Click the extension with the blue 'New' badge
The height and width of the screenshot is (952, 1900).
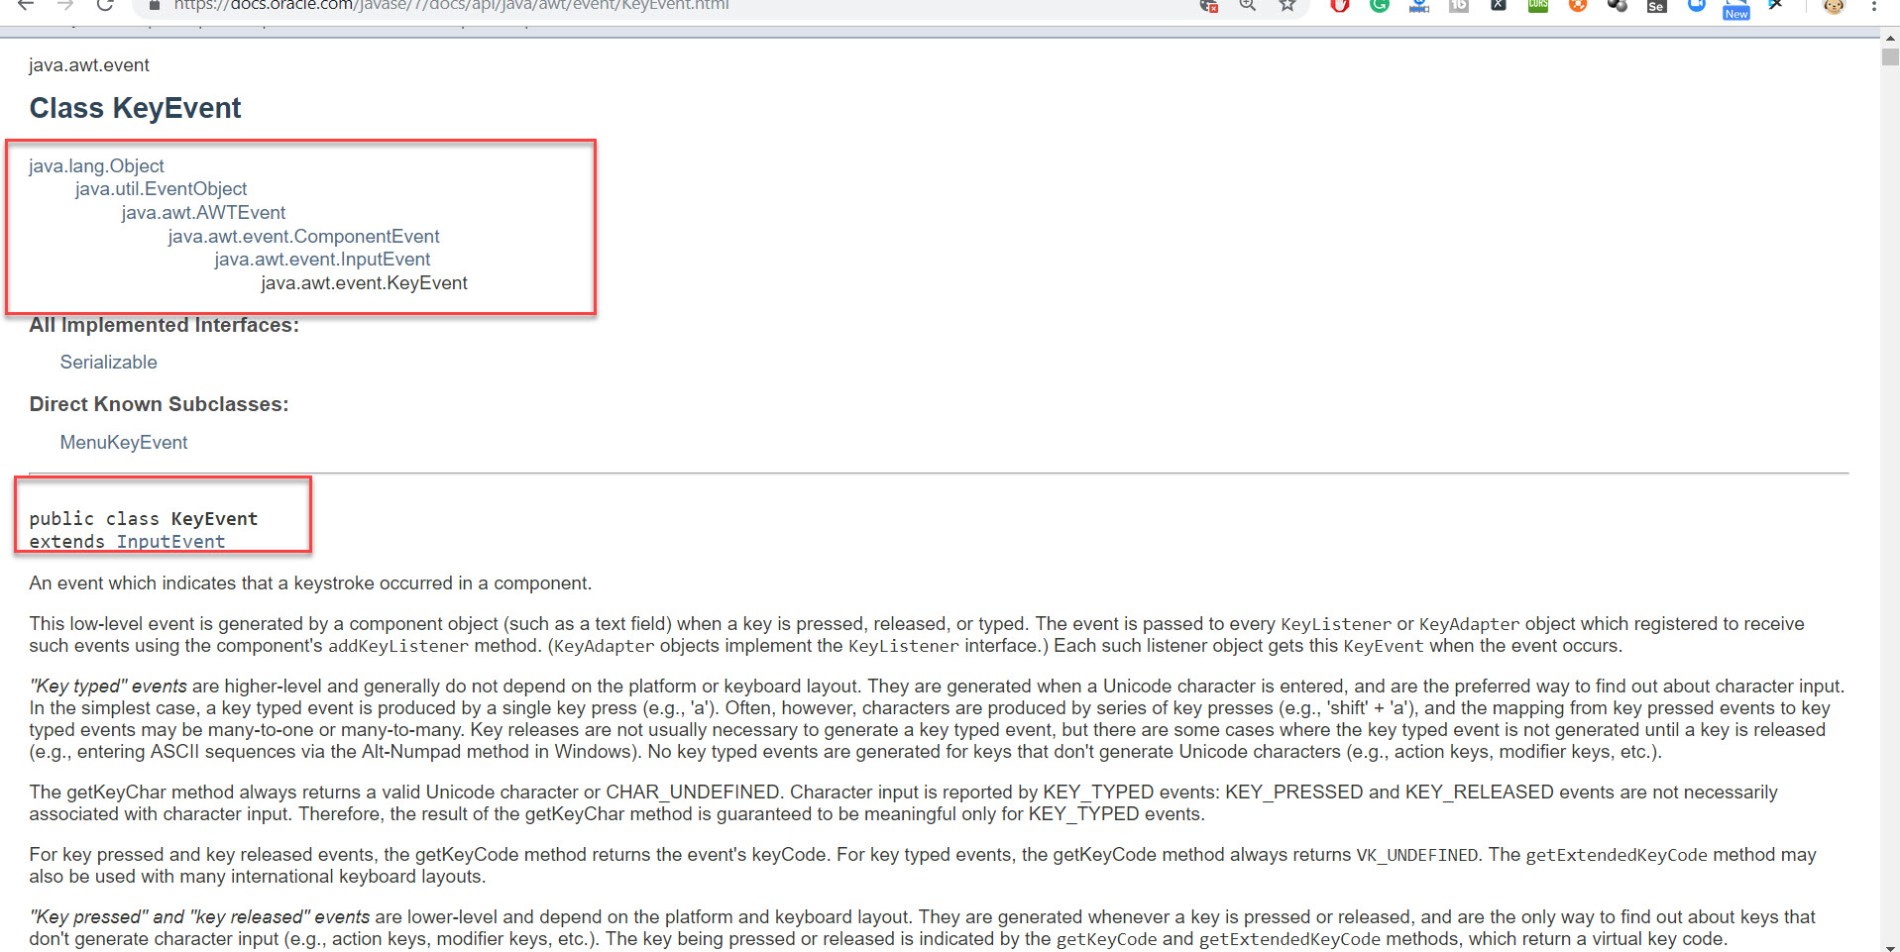point(1736,9)
